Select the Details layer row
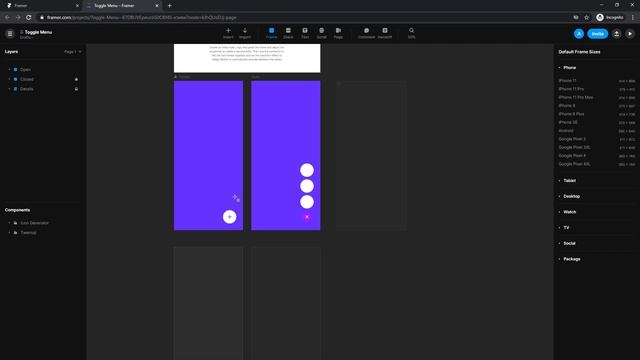The image size is (640, 360). [43, 89]
